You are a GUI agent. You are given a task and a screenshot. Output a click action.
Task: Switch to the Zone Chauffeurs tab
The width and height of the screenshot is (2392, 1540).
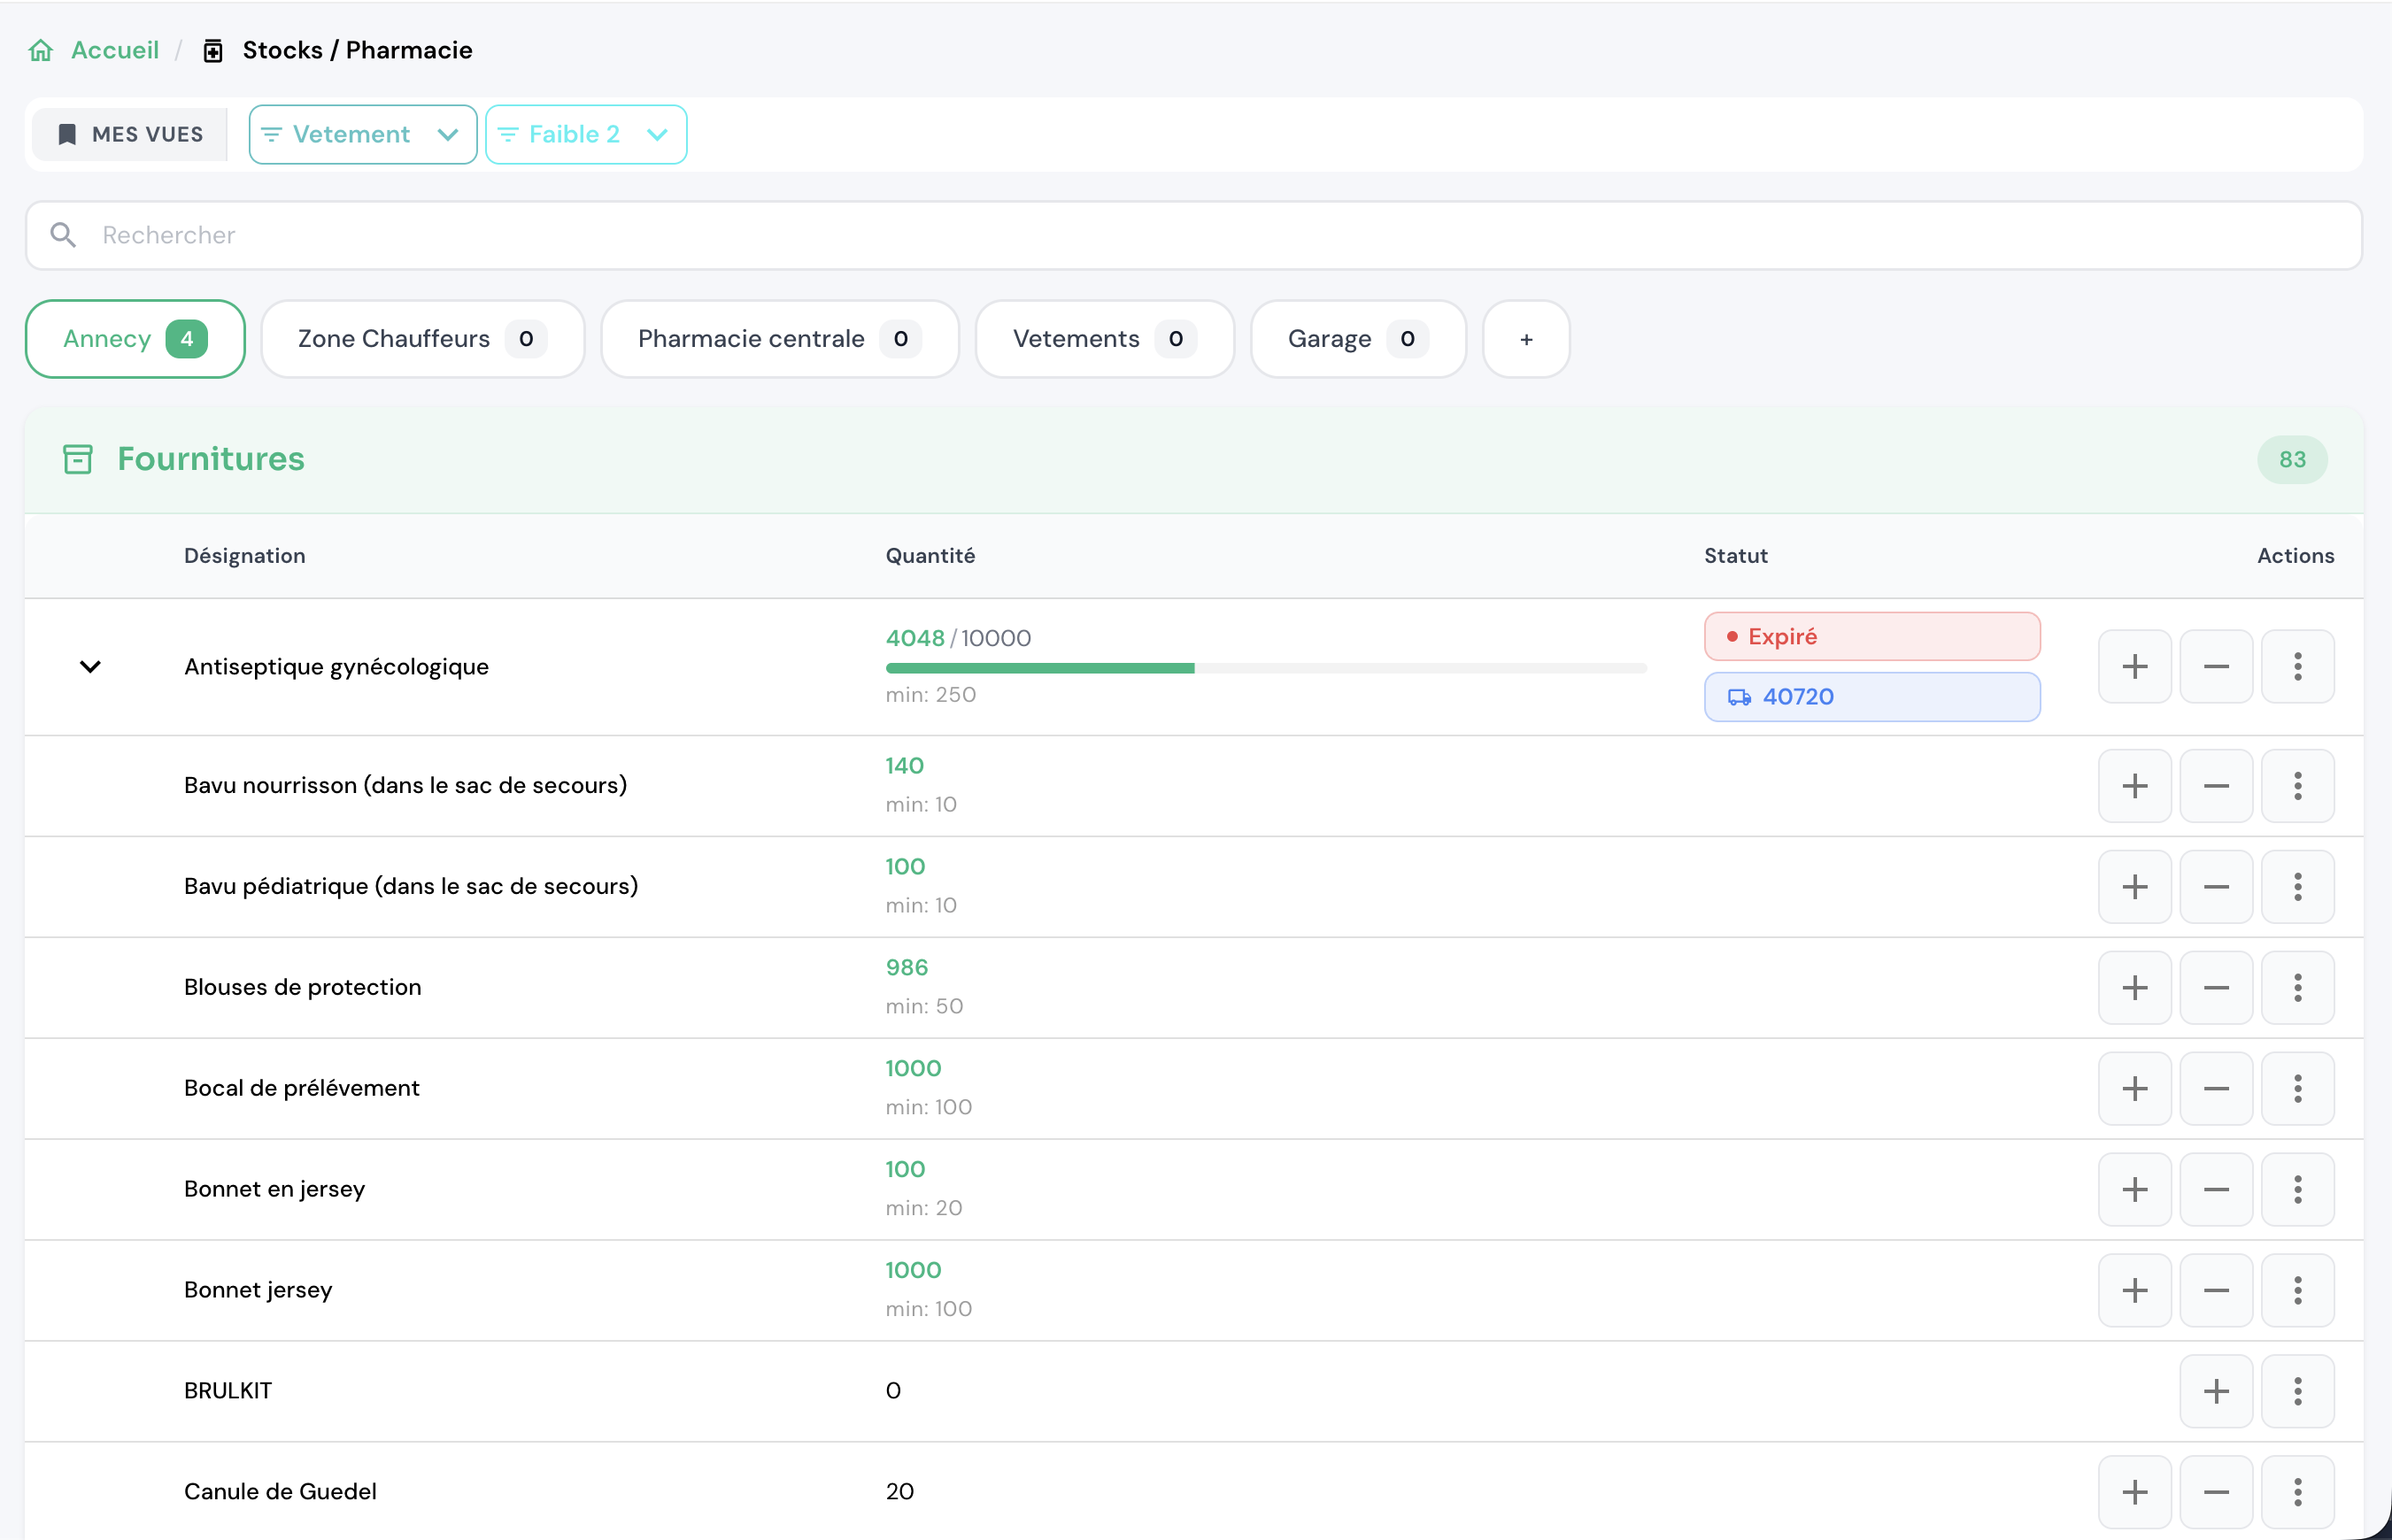(422, 339)
